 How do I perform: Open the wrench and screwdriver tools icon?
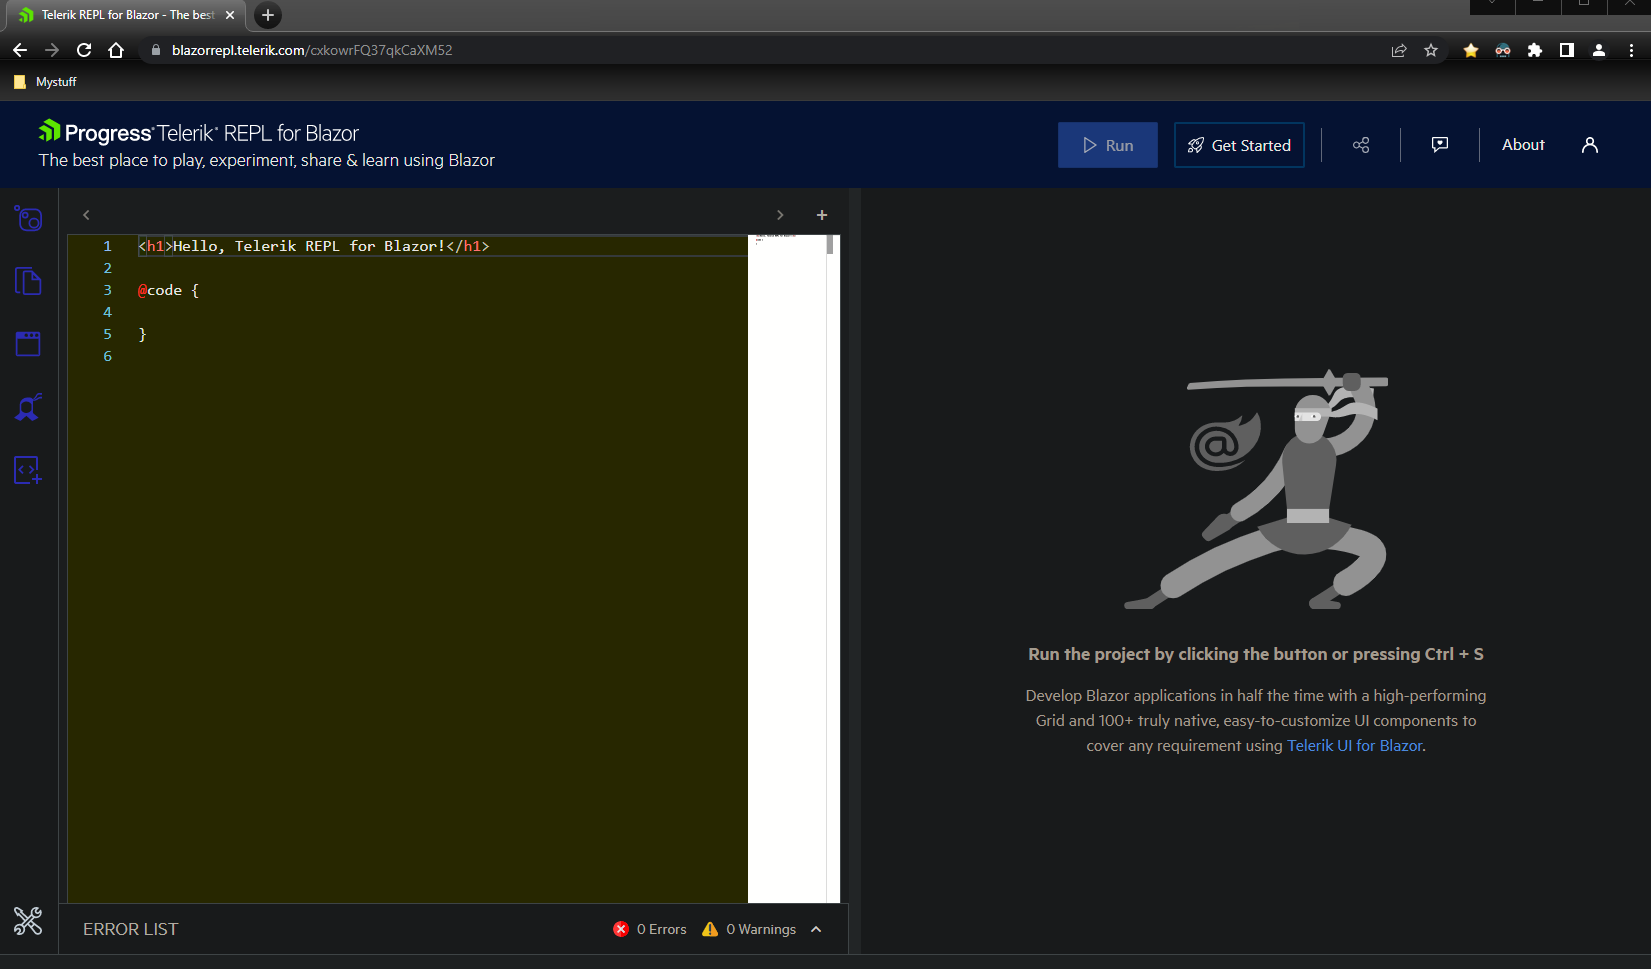coord(28,920)
